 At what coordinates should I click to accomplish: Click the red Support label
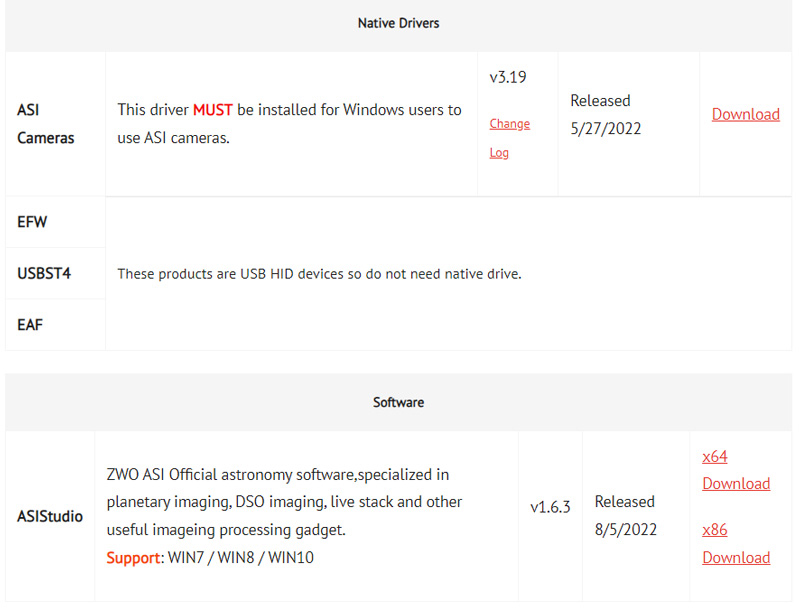pyautogui.click(x=133, y=558)
